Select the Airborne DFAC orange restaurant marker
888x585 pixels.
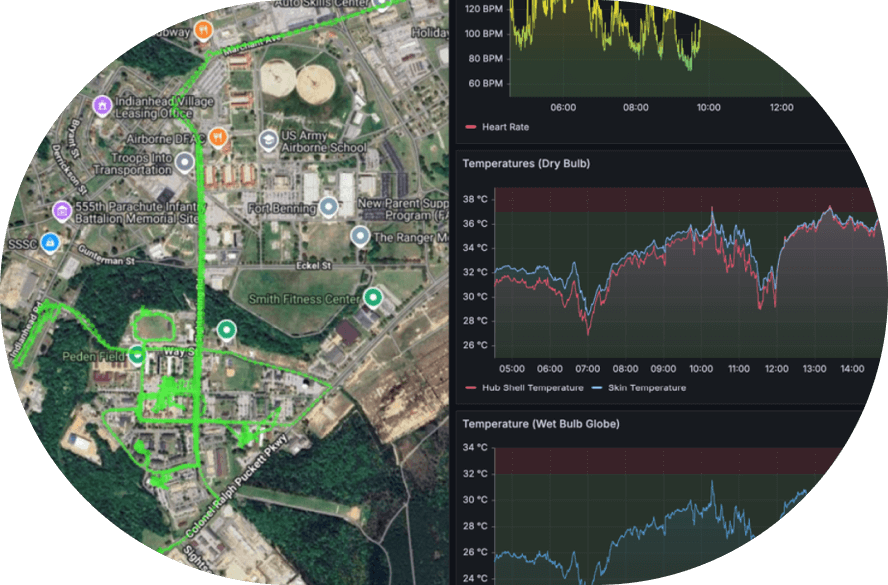pos(218,137)
